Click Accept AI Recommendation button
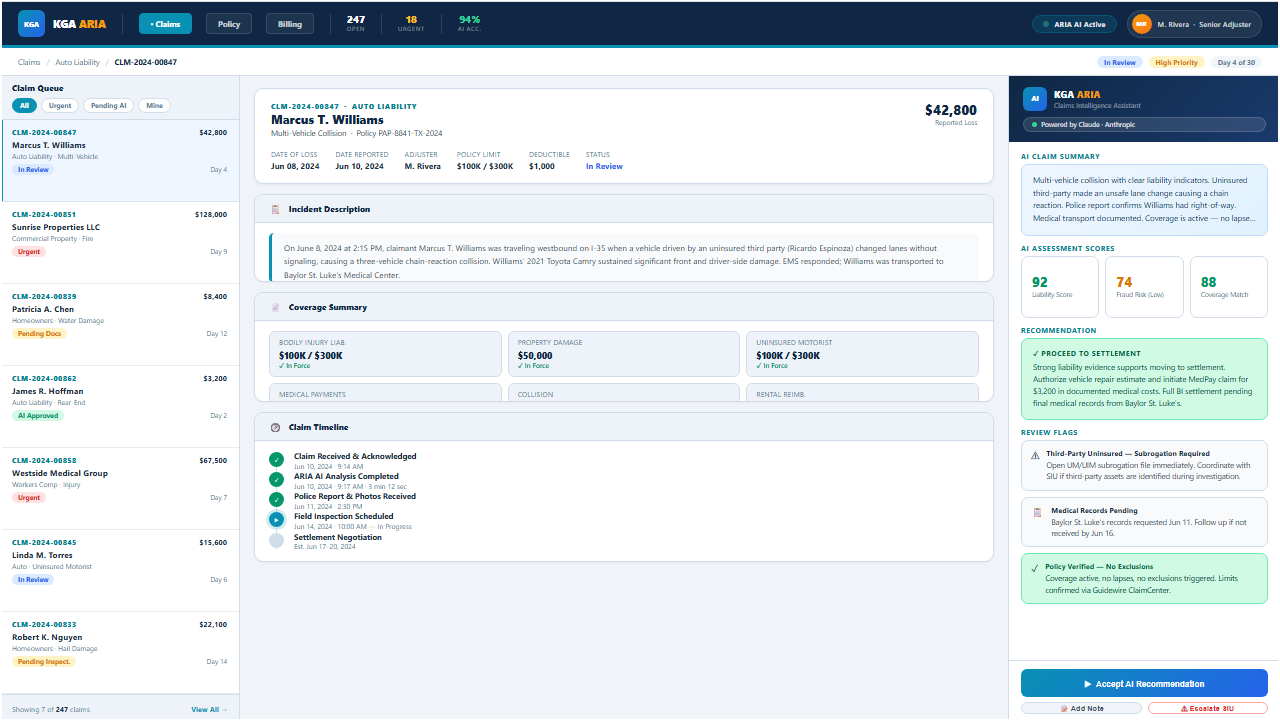1280x720 pixels. [1144, 684]
